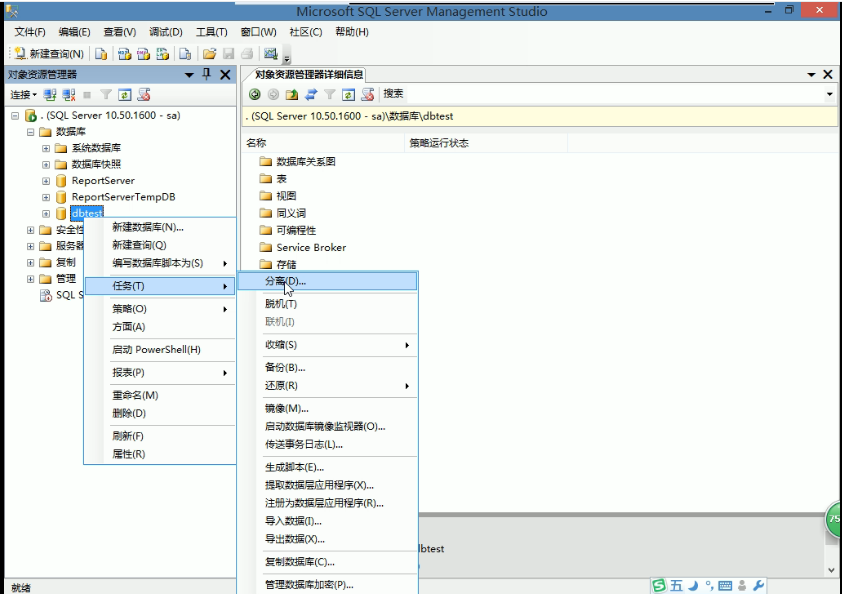The width and height of the screenshot is (842, 594).
Task: Click the wrench settings icon in IME bar
Action: click(758, 585)
